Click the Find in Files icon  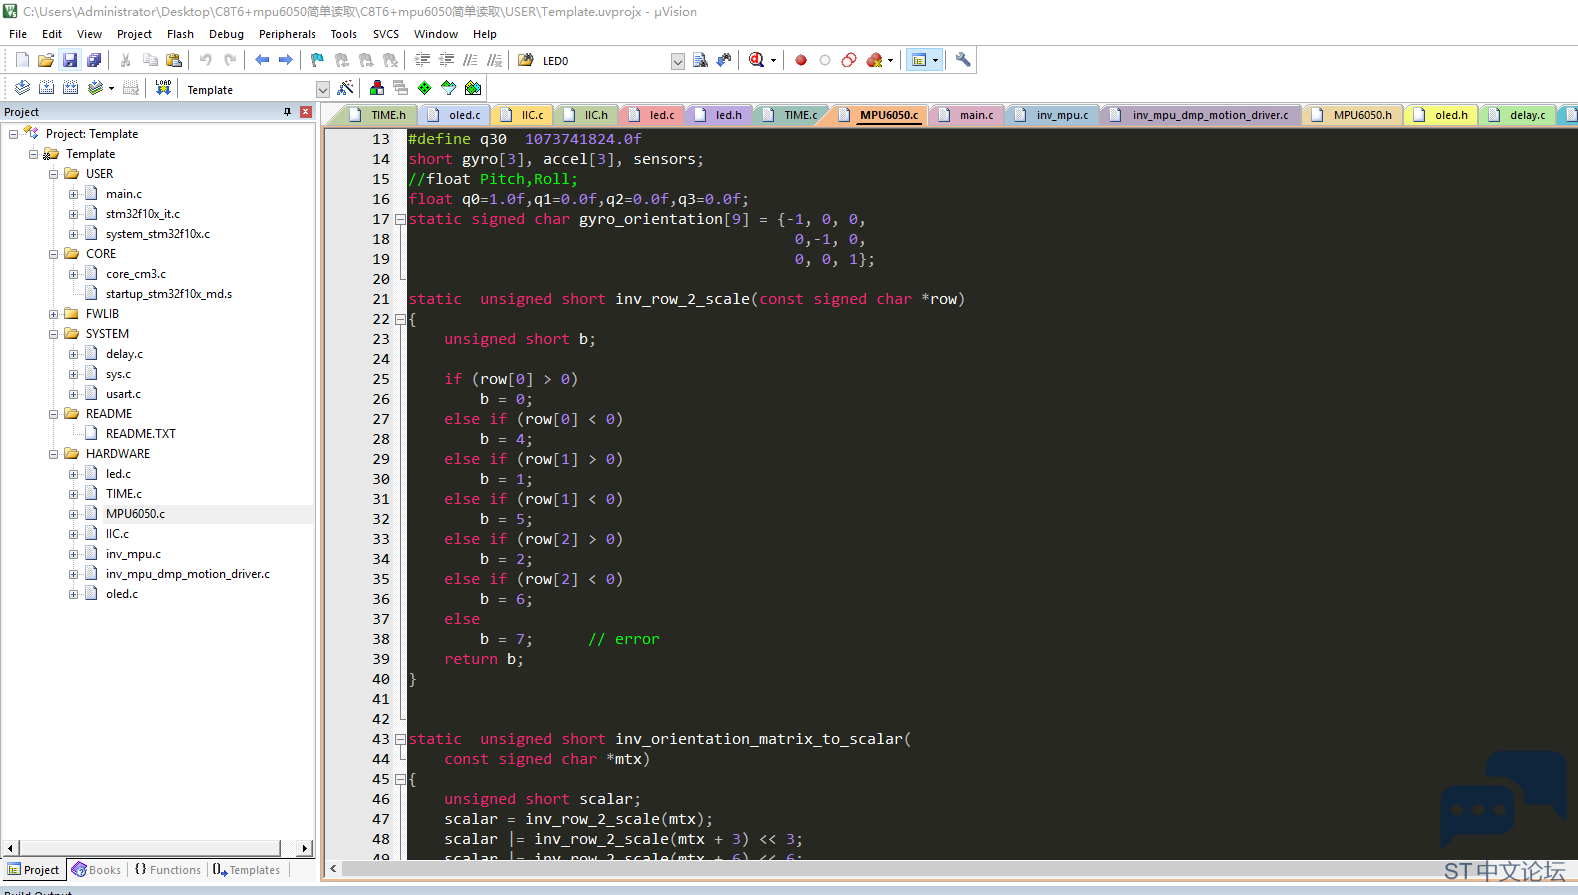click(526, 60)
